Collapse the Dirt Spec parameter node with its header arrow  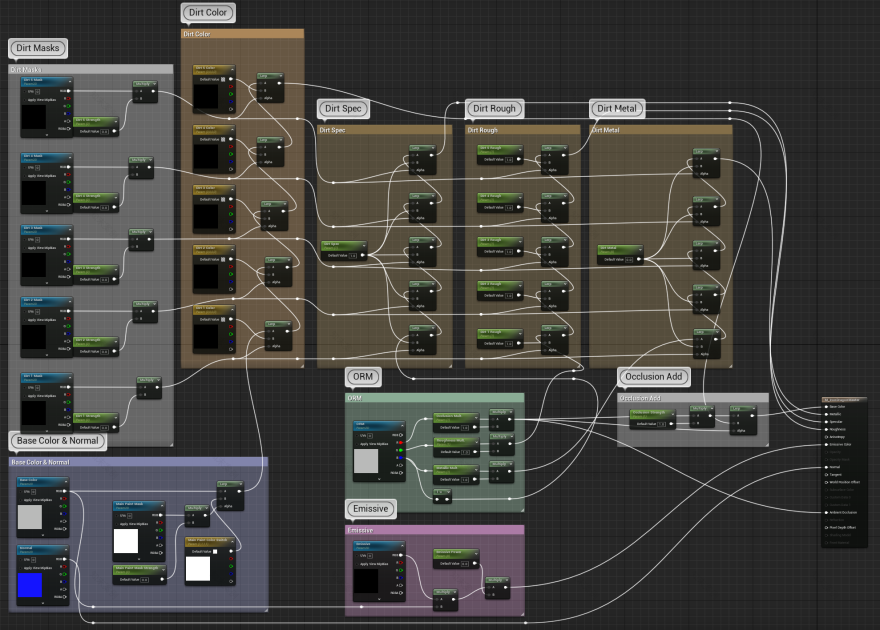pyautogui.click(x=366, y=246)
